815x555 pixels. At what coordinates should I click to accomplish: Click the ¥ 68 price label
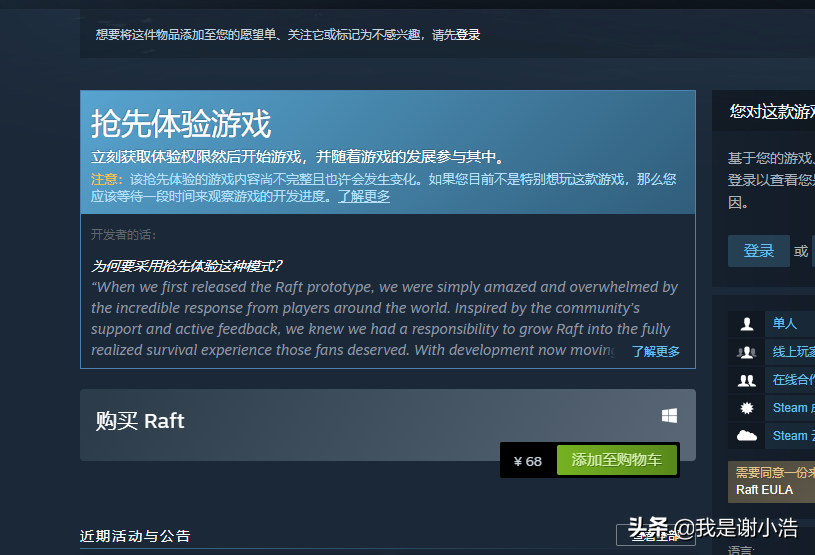[528, 461]
